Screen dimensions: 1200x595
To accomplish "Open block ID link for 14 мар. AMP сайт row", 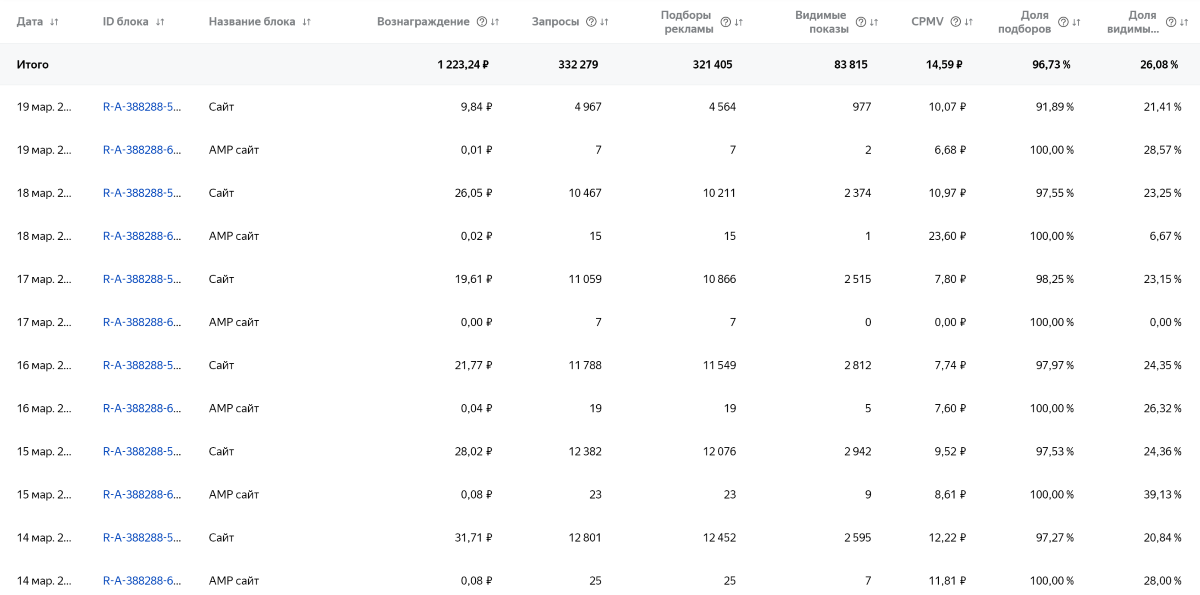I will pyautogui.click(x=142, y=580).
